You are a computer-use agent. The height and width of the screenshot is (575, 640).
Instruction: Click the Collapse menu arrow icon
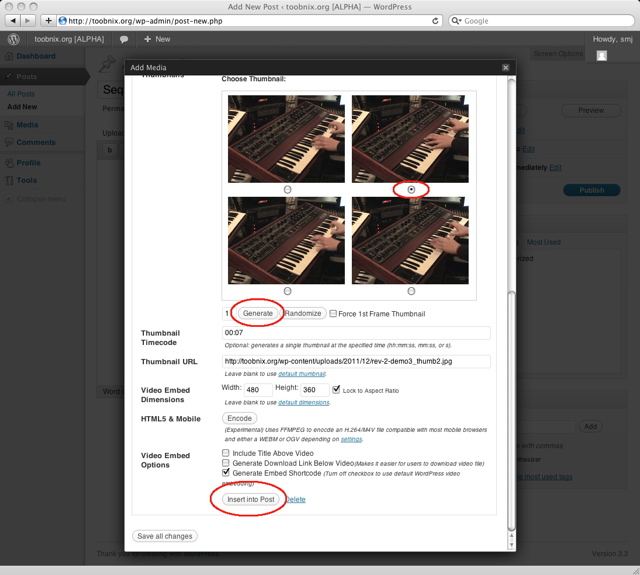coord(9,199)
